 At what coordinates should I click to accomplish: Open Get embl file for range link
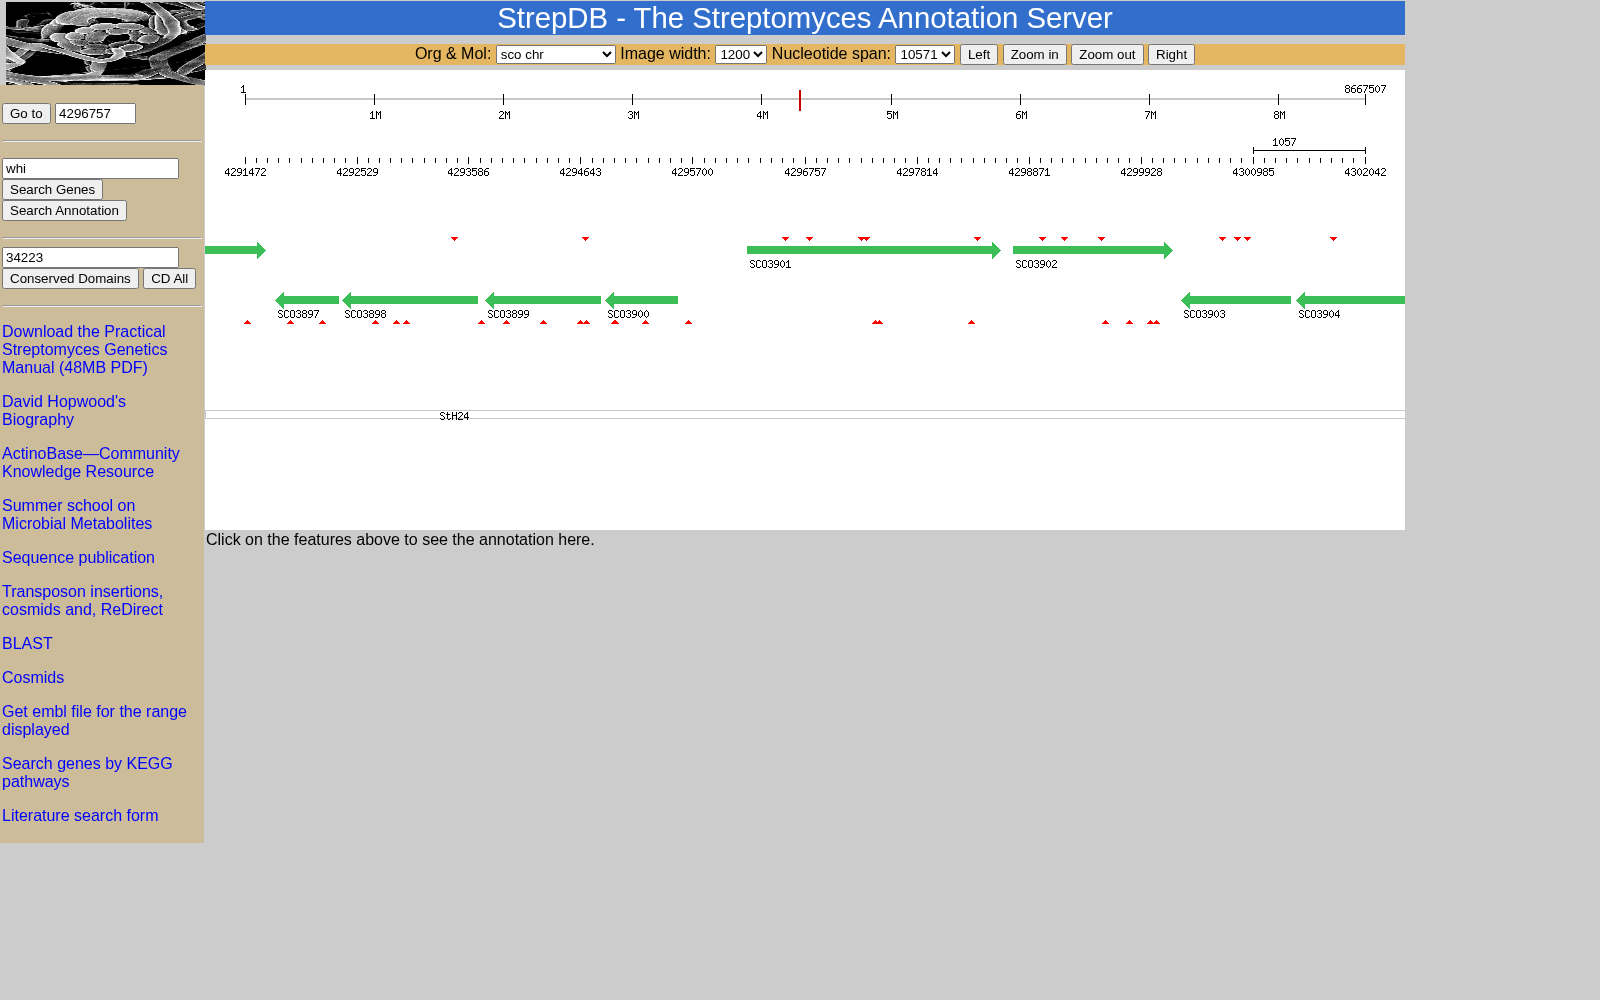[94, 720]
